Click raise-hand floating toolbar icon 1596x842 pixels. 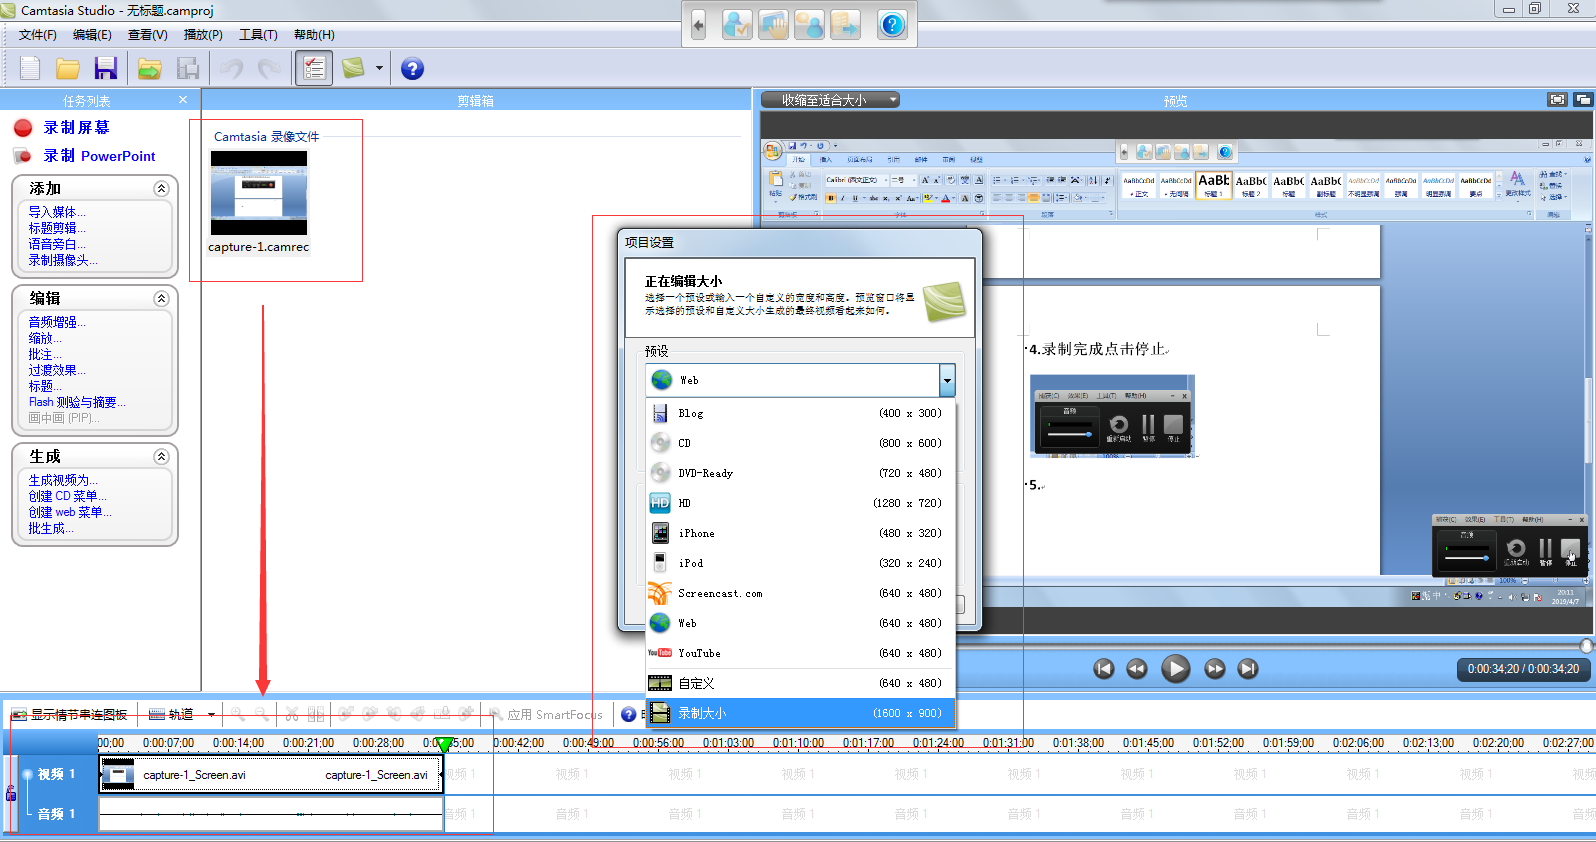pos(773,25)
